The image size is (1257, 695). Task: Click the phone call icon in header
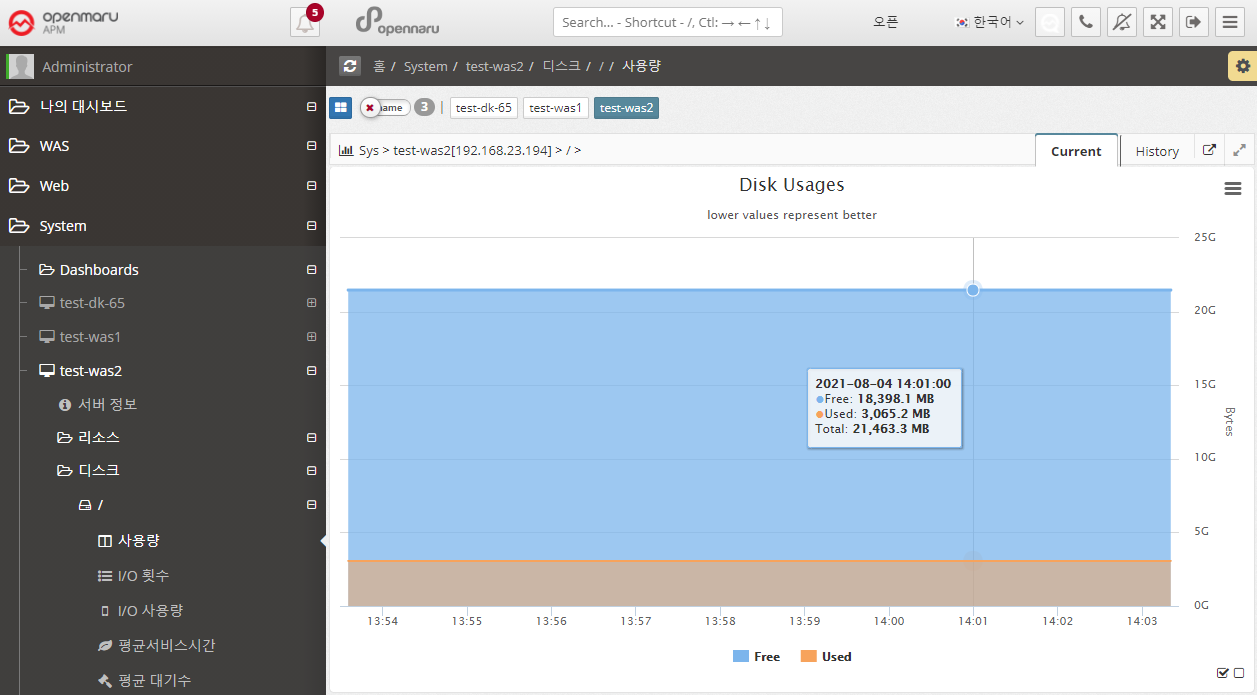click(x=1086, y=22)
